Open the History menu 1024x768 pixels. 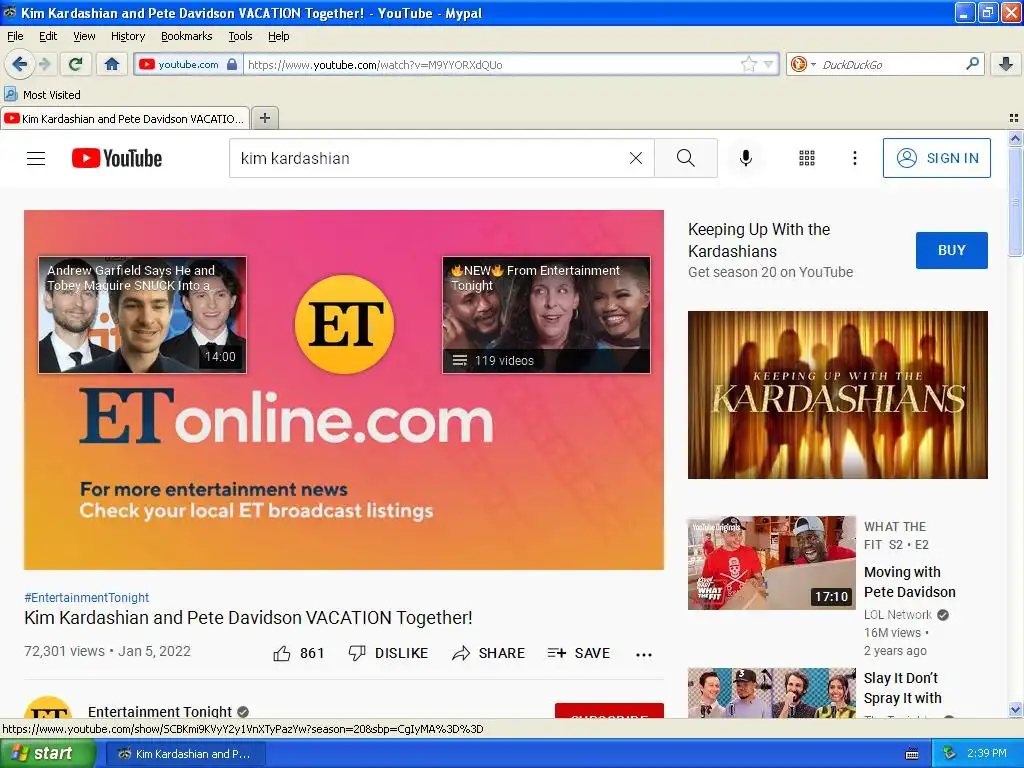click(x=127, y=36)
